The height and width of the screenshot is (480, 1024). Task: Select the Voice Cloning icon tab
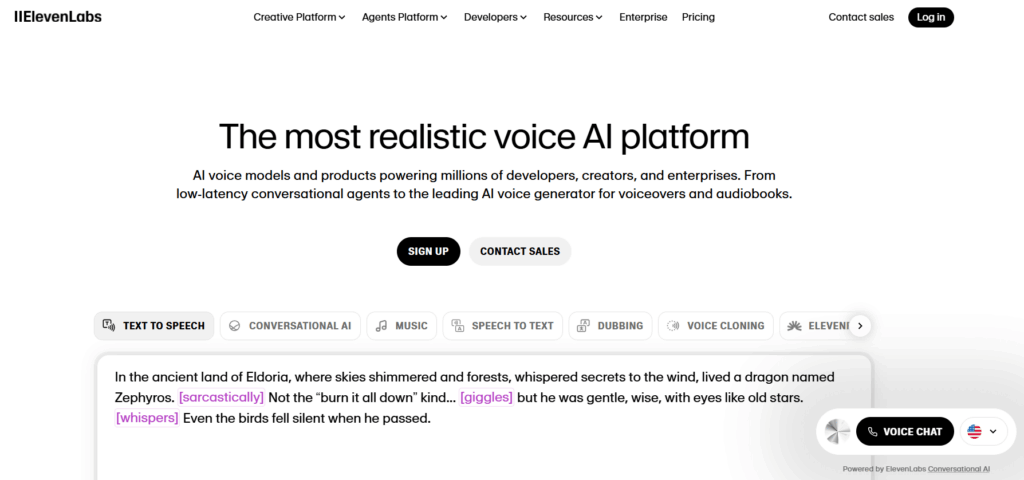coord(673,325)
